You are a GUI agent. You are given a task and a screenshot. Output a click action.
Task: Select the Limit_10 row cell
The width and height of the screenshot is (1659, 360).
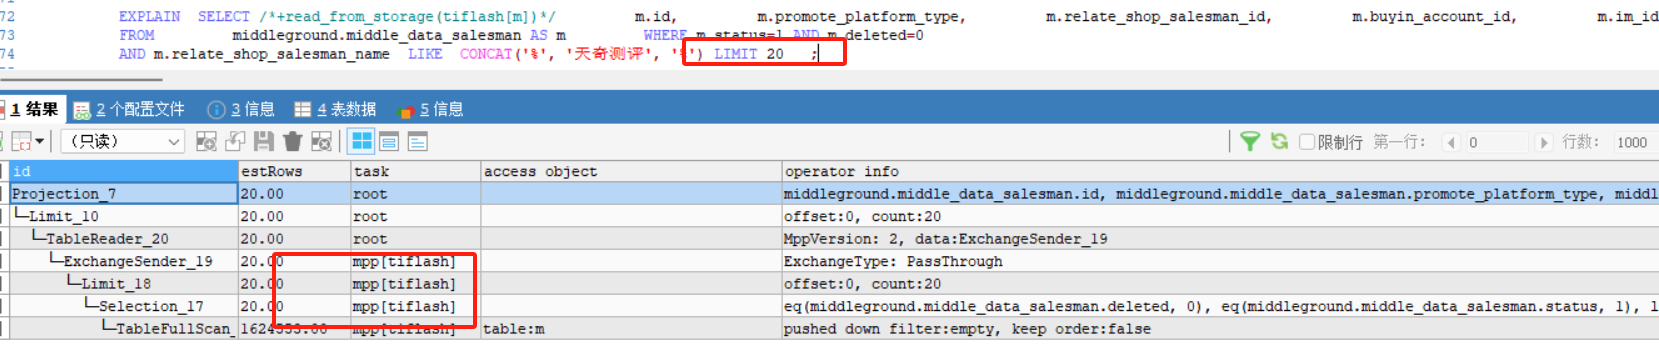click(123, 216)
